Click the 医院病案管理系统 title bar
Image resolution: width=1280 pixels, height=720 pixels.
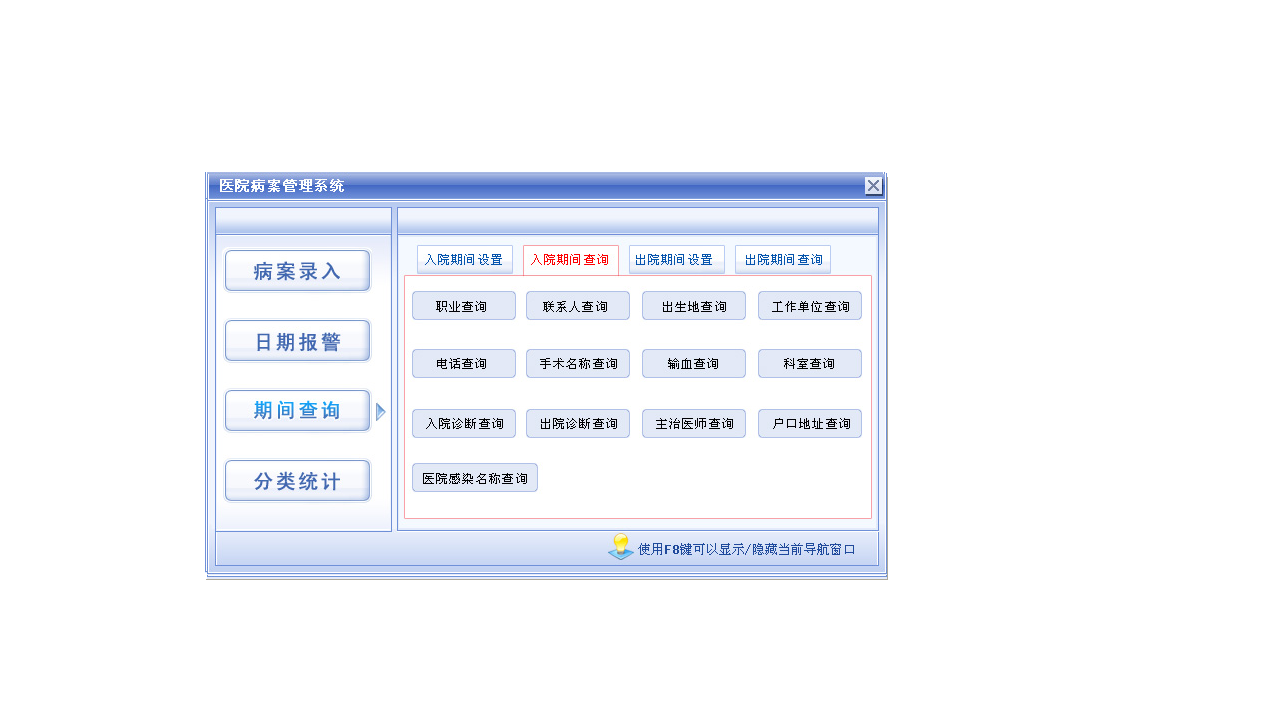(500, 186)
